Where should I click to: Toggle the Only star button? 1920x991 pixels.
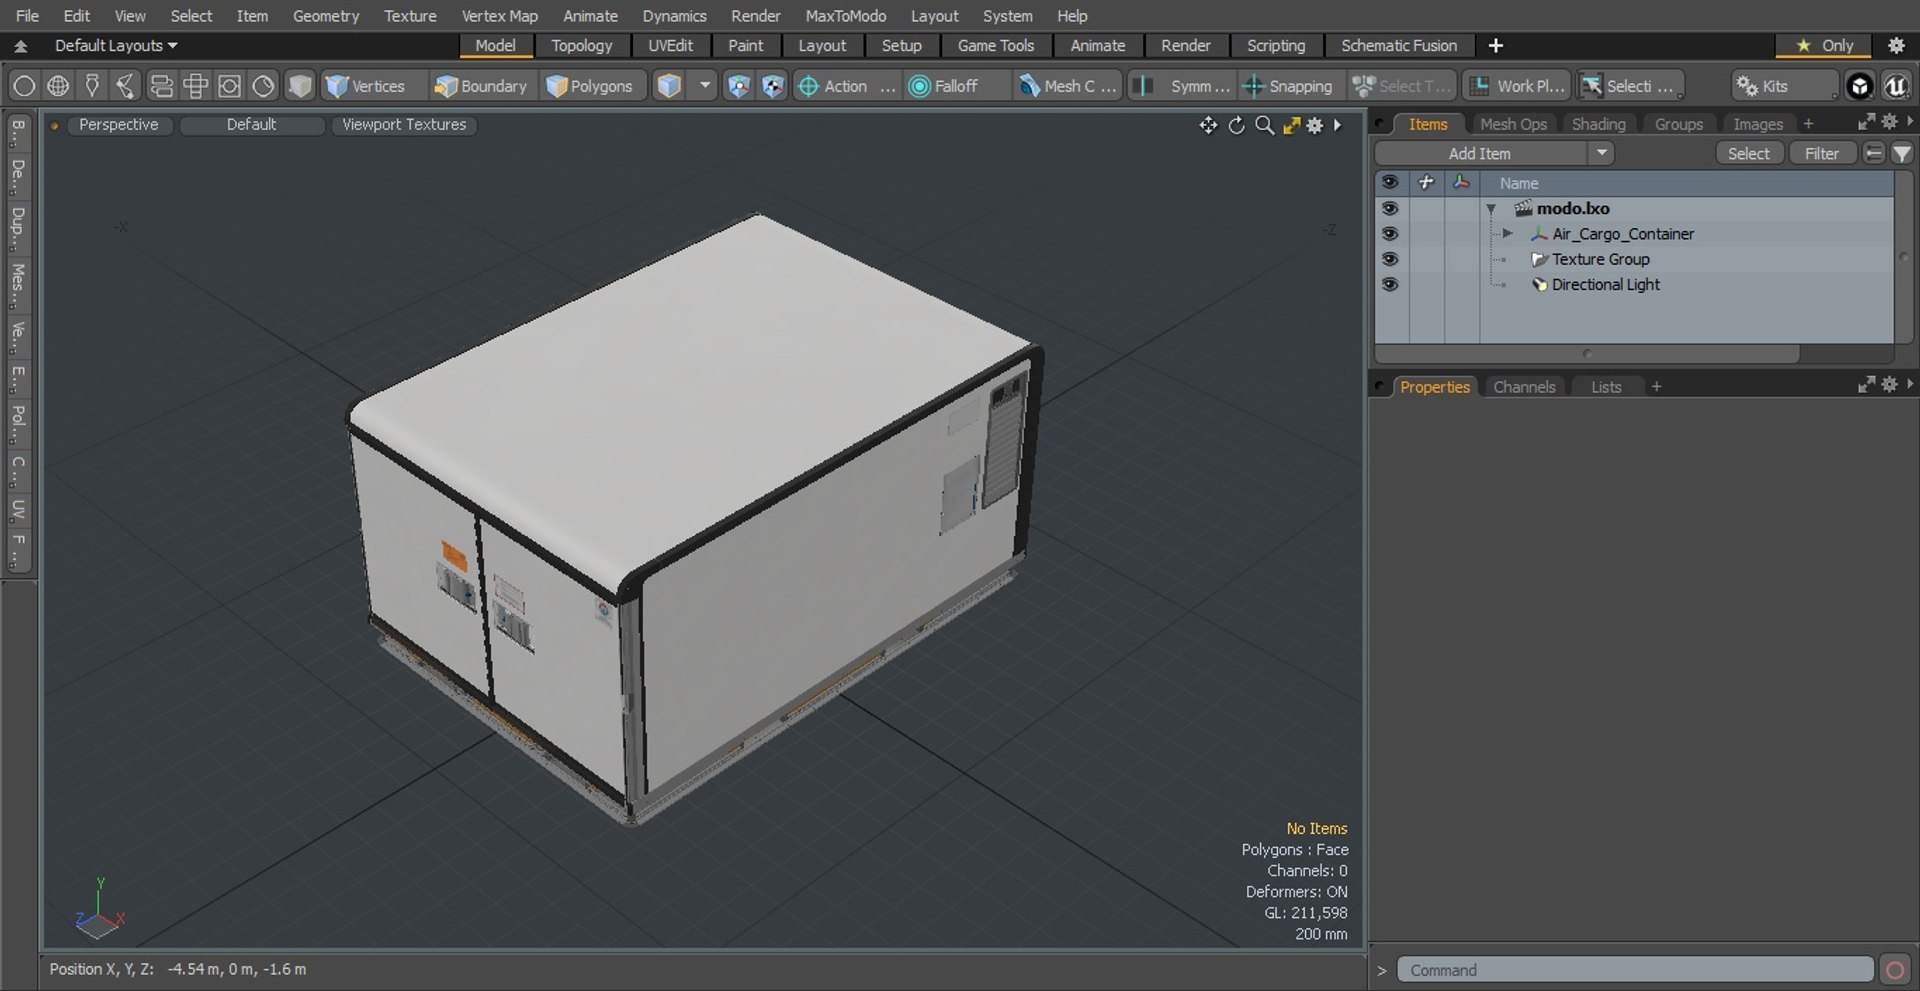[1824, 46]
